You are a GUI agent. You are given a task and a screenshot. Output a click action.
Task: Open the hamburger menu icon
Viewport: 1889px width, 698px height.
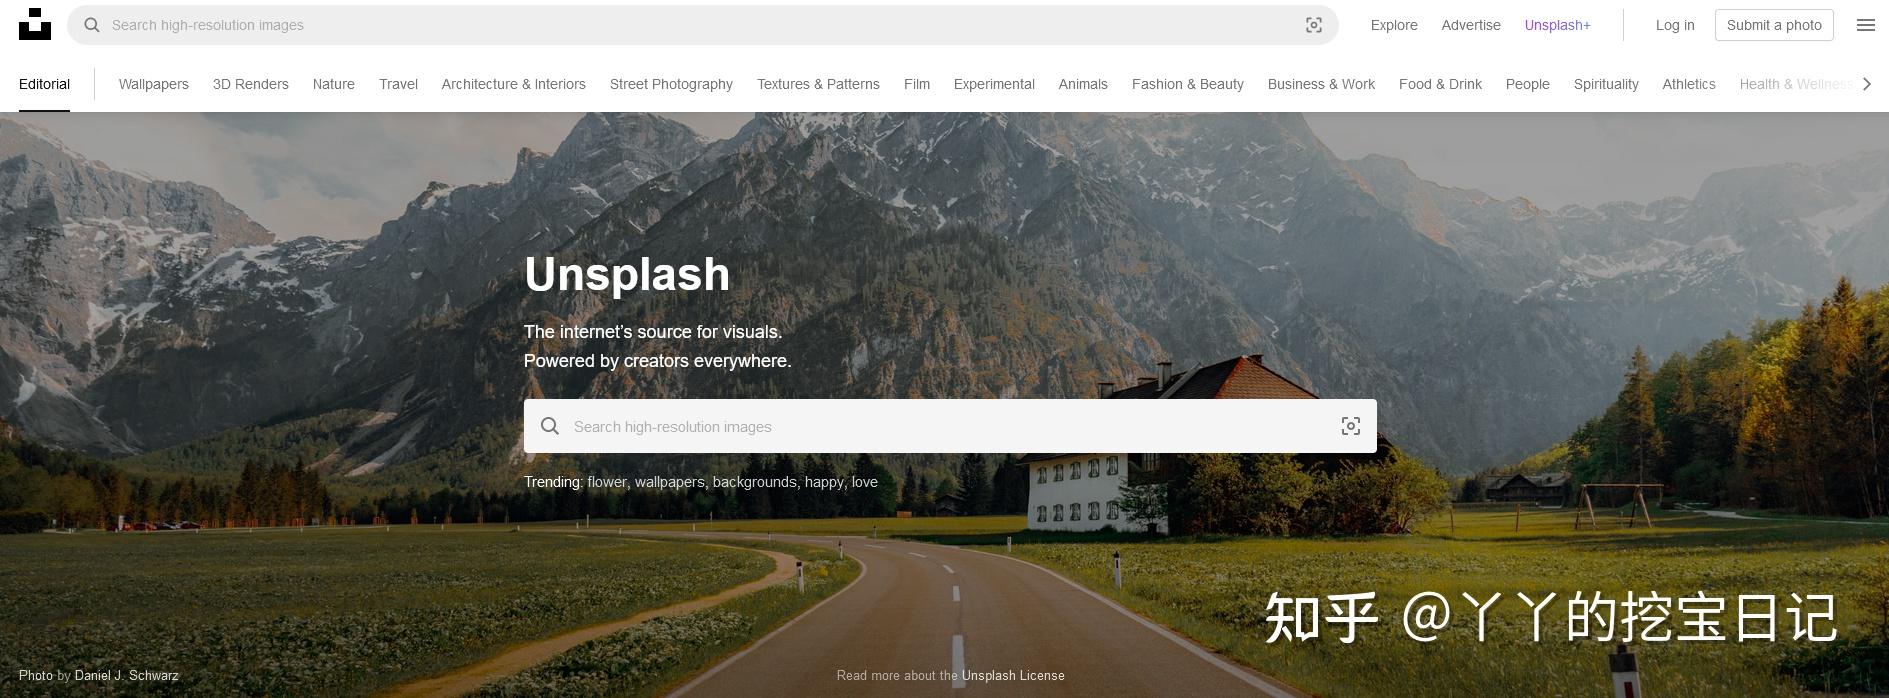[1866, 25]
